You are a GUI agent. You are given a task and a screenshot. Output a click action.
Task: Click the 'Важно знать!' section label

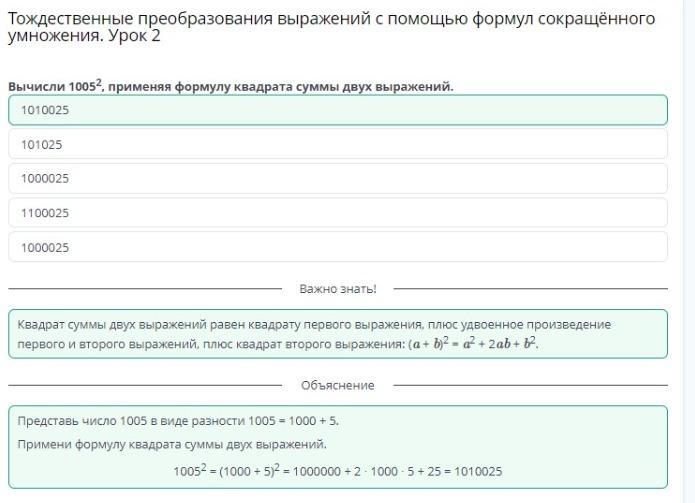point(338,289)
